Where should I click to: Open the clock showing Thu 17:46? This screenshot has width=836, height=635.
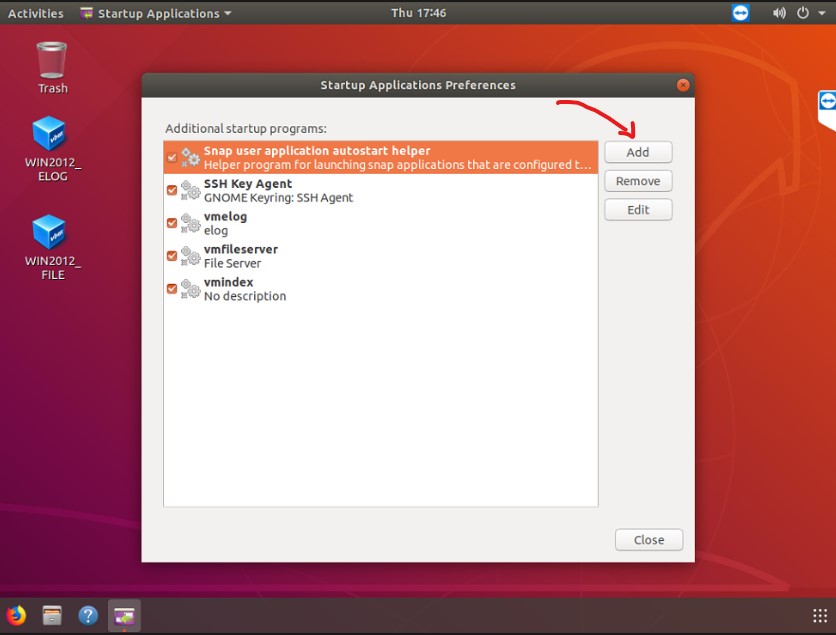(418, 13)
